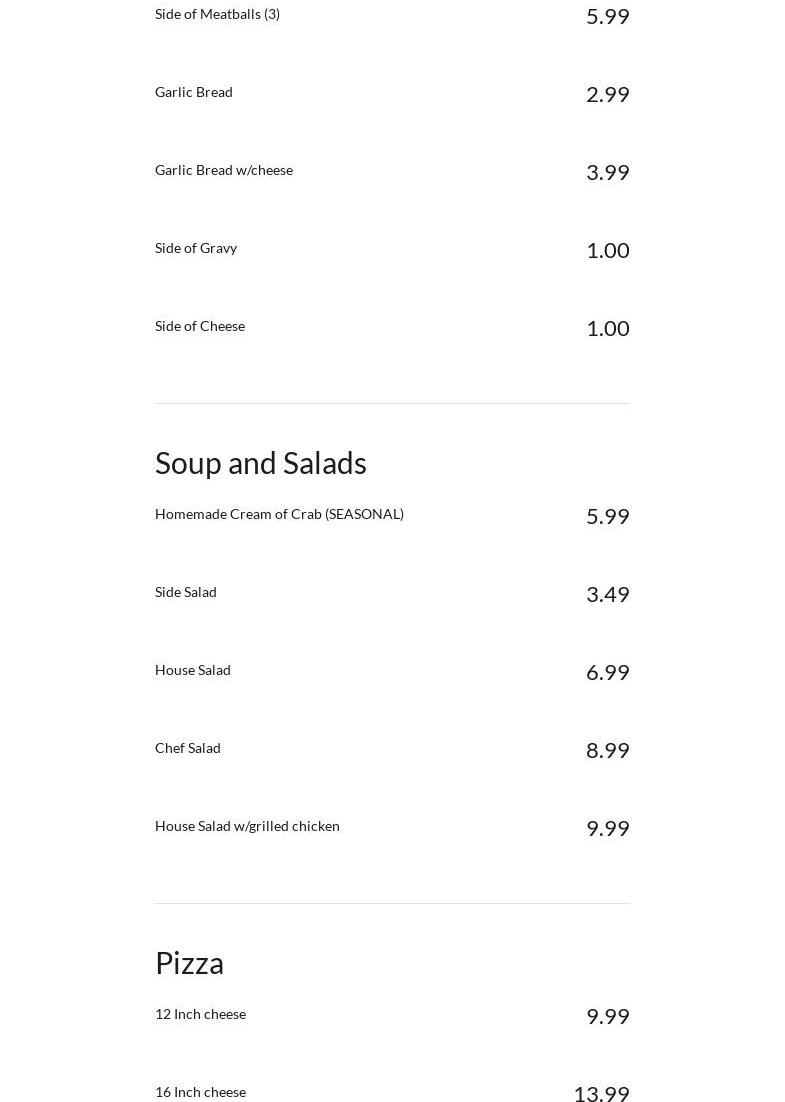Click the Soup and Salads heading

pyautogui.click(x=261, y=463)
